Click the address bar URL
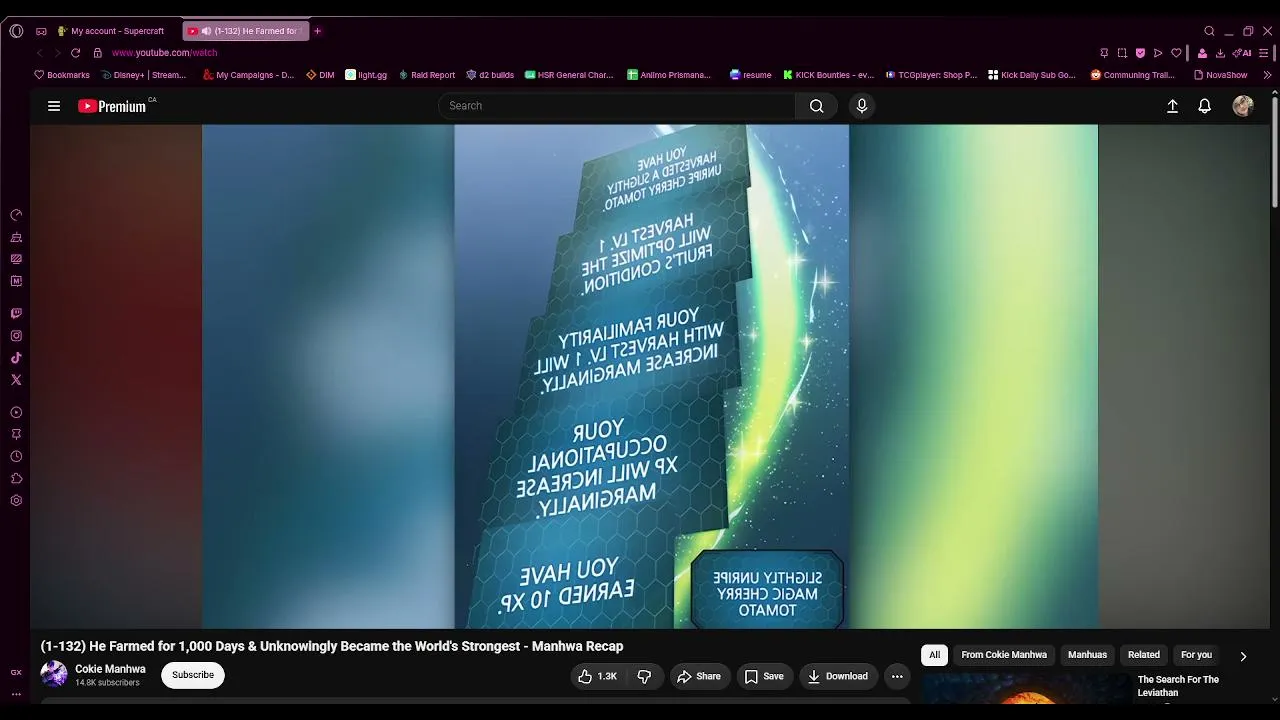Screen dimensions: 1280x720 pyautogui.click(x=164, y=53)
